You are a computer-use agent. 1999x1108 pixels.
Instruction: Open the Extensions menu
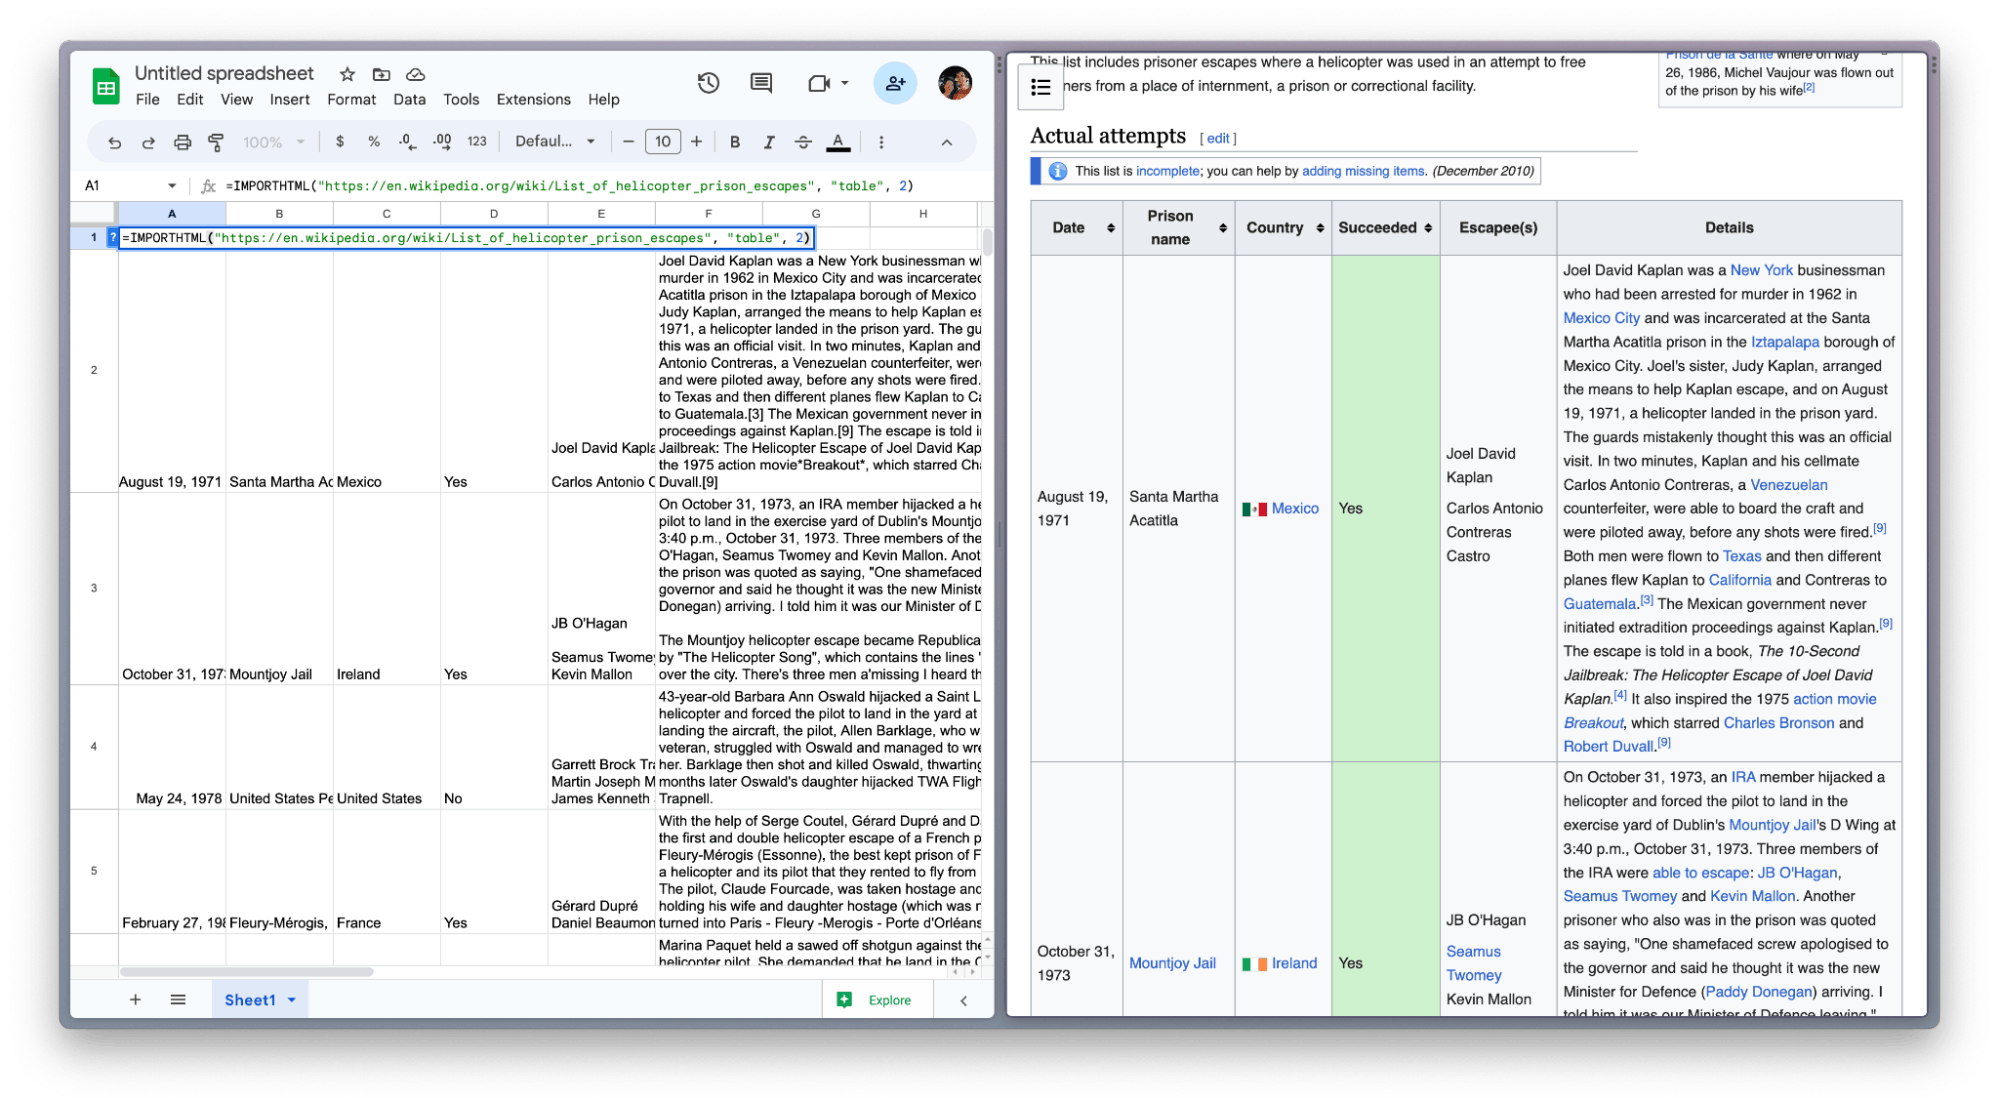point(533,99)
